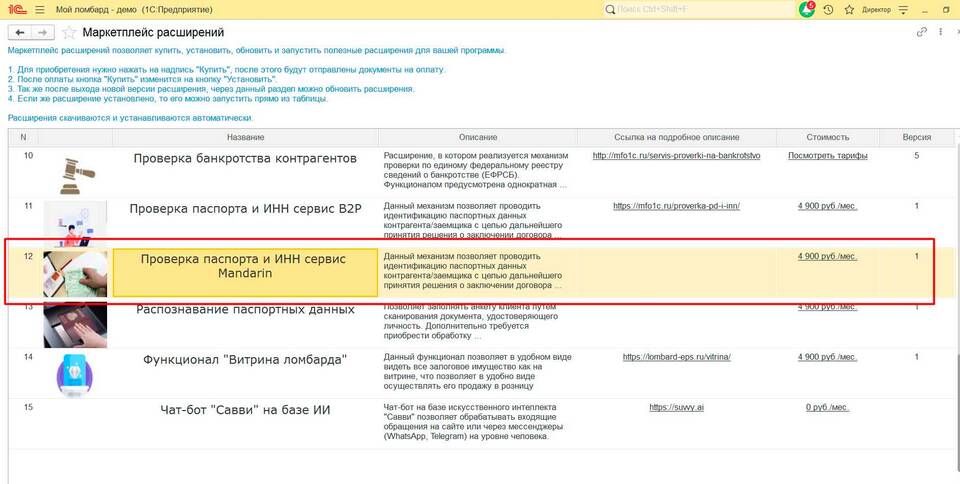
Task: Open the history clock icon
Action: tap(828, 9)
